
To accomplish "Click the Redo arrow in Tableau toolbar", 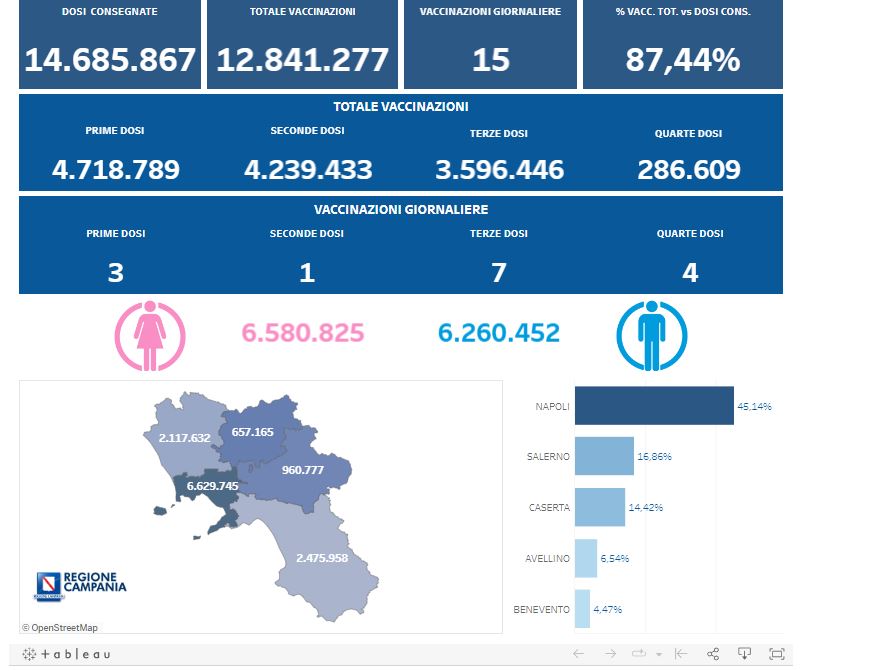I will coord(610,654).
